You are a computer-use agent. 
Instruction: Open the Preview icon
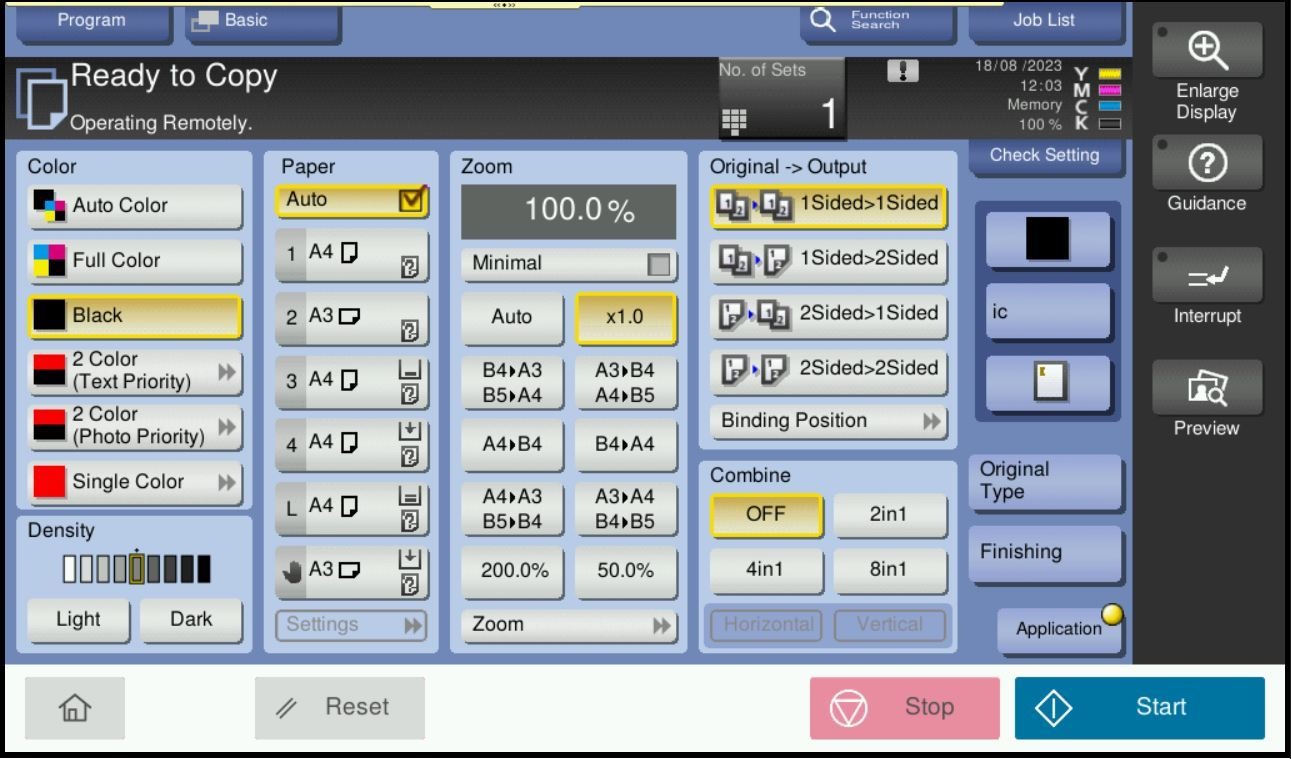pyautogui.click(x=1206, y=388)
